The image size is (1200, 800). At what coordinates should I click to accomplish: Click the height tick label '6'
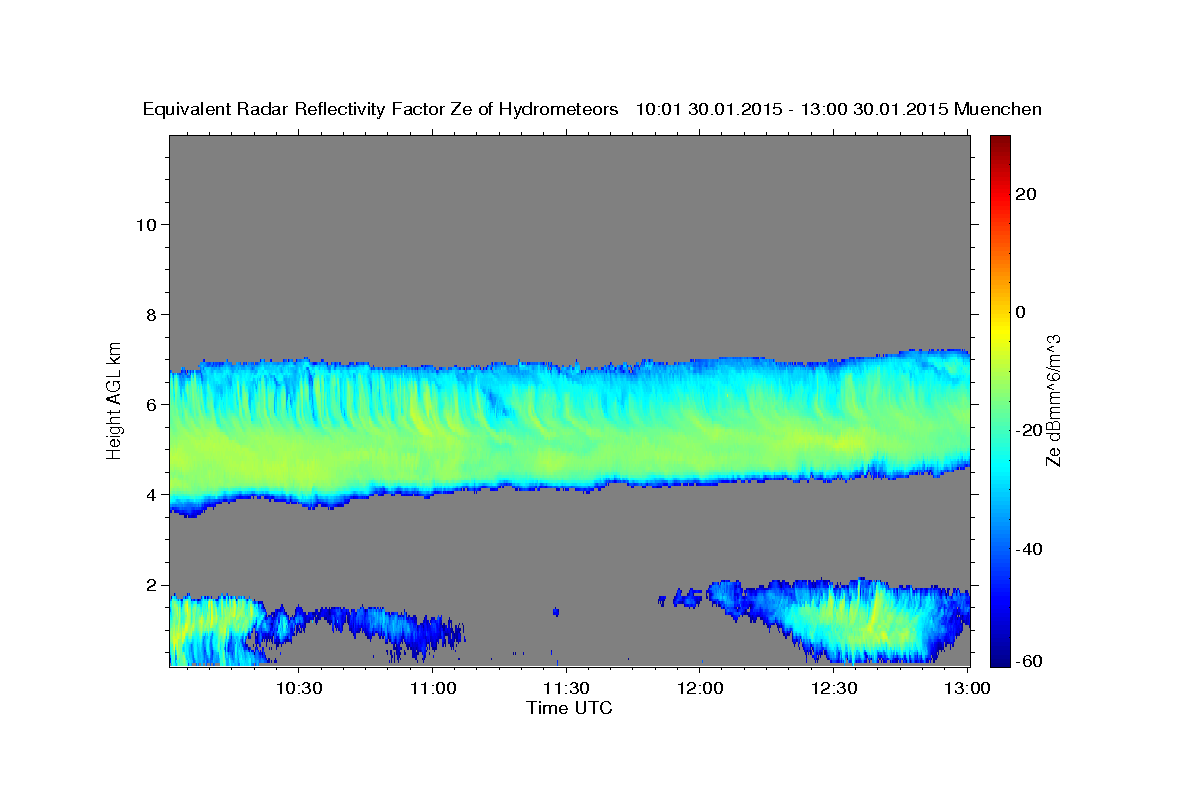tap(150, 404)
